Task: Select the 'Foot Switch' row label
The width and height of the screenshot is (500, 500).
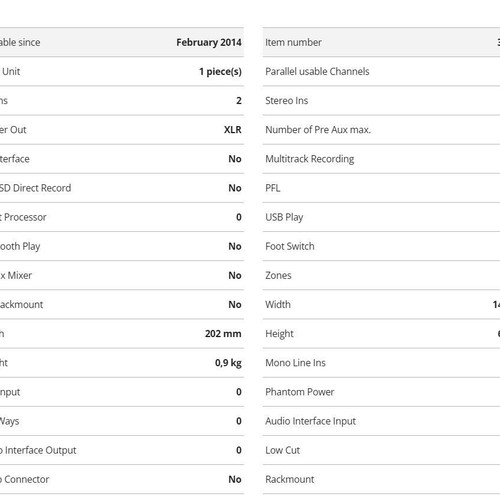Action: (290, 246)
